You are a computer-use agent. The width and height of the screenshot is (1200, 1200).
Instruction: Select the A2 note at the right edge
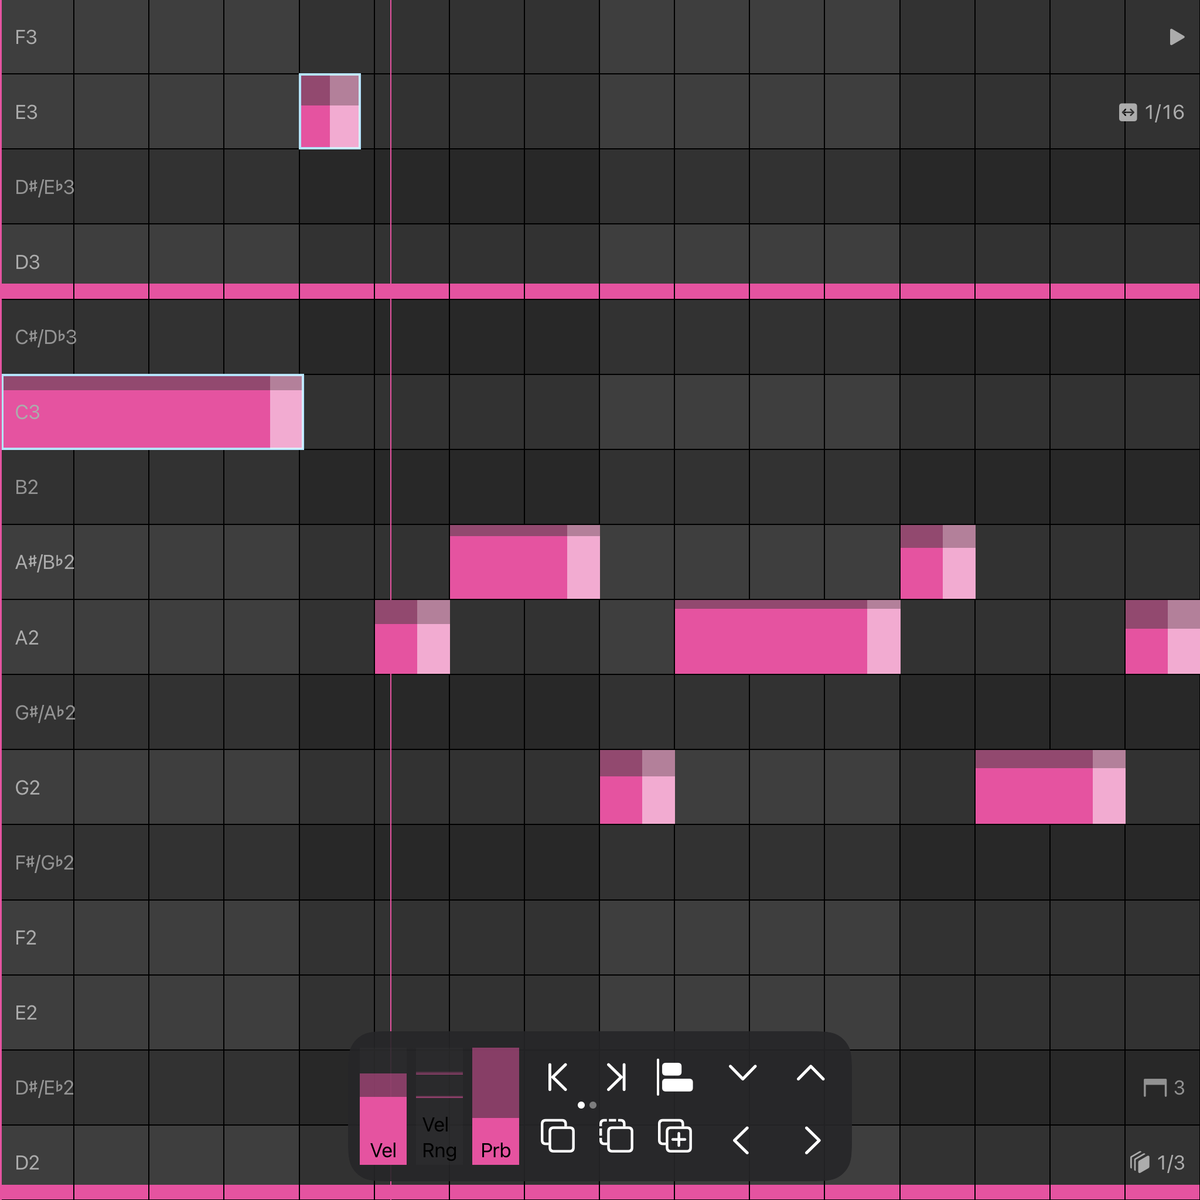[x=1163, y=637]
